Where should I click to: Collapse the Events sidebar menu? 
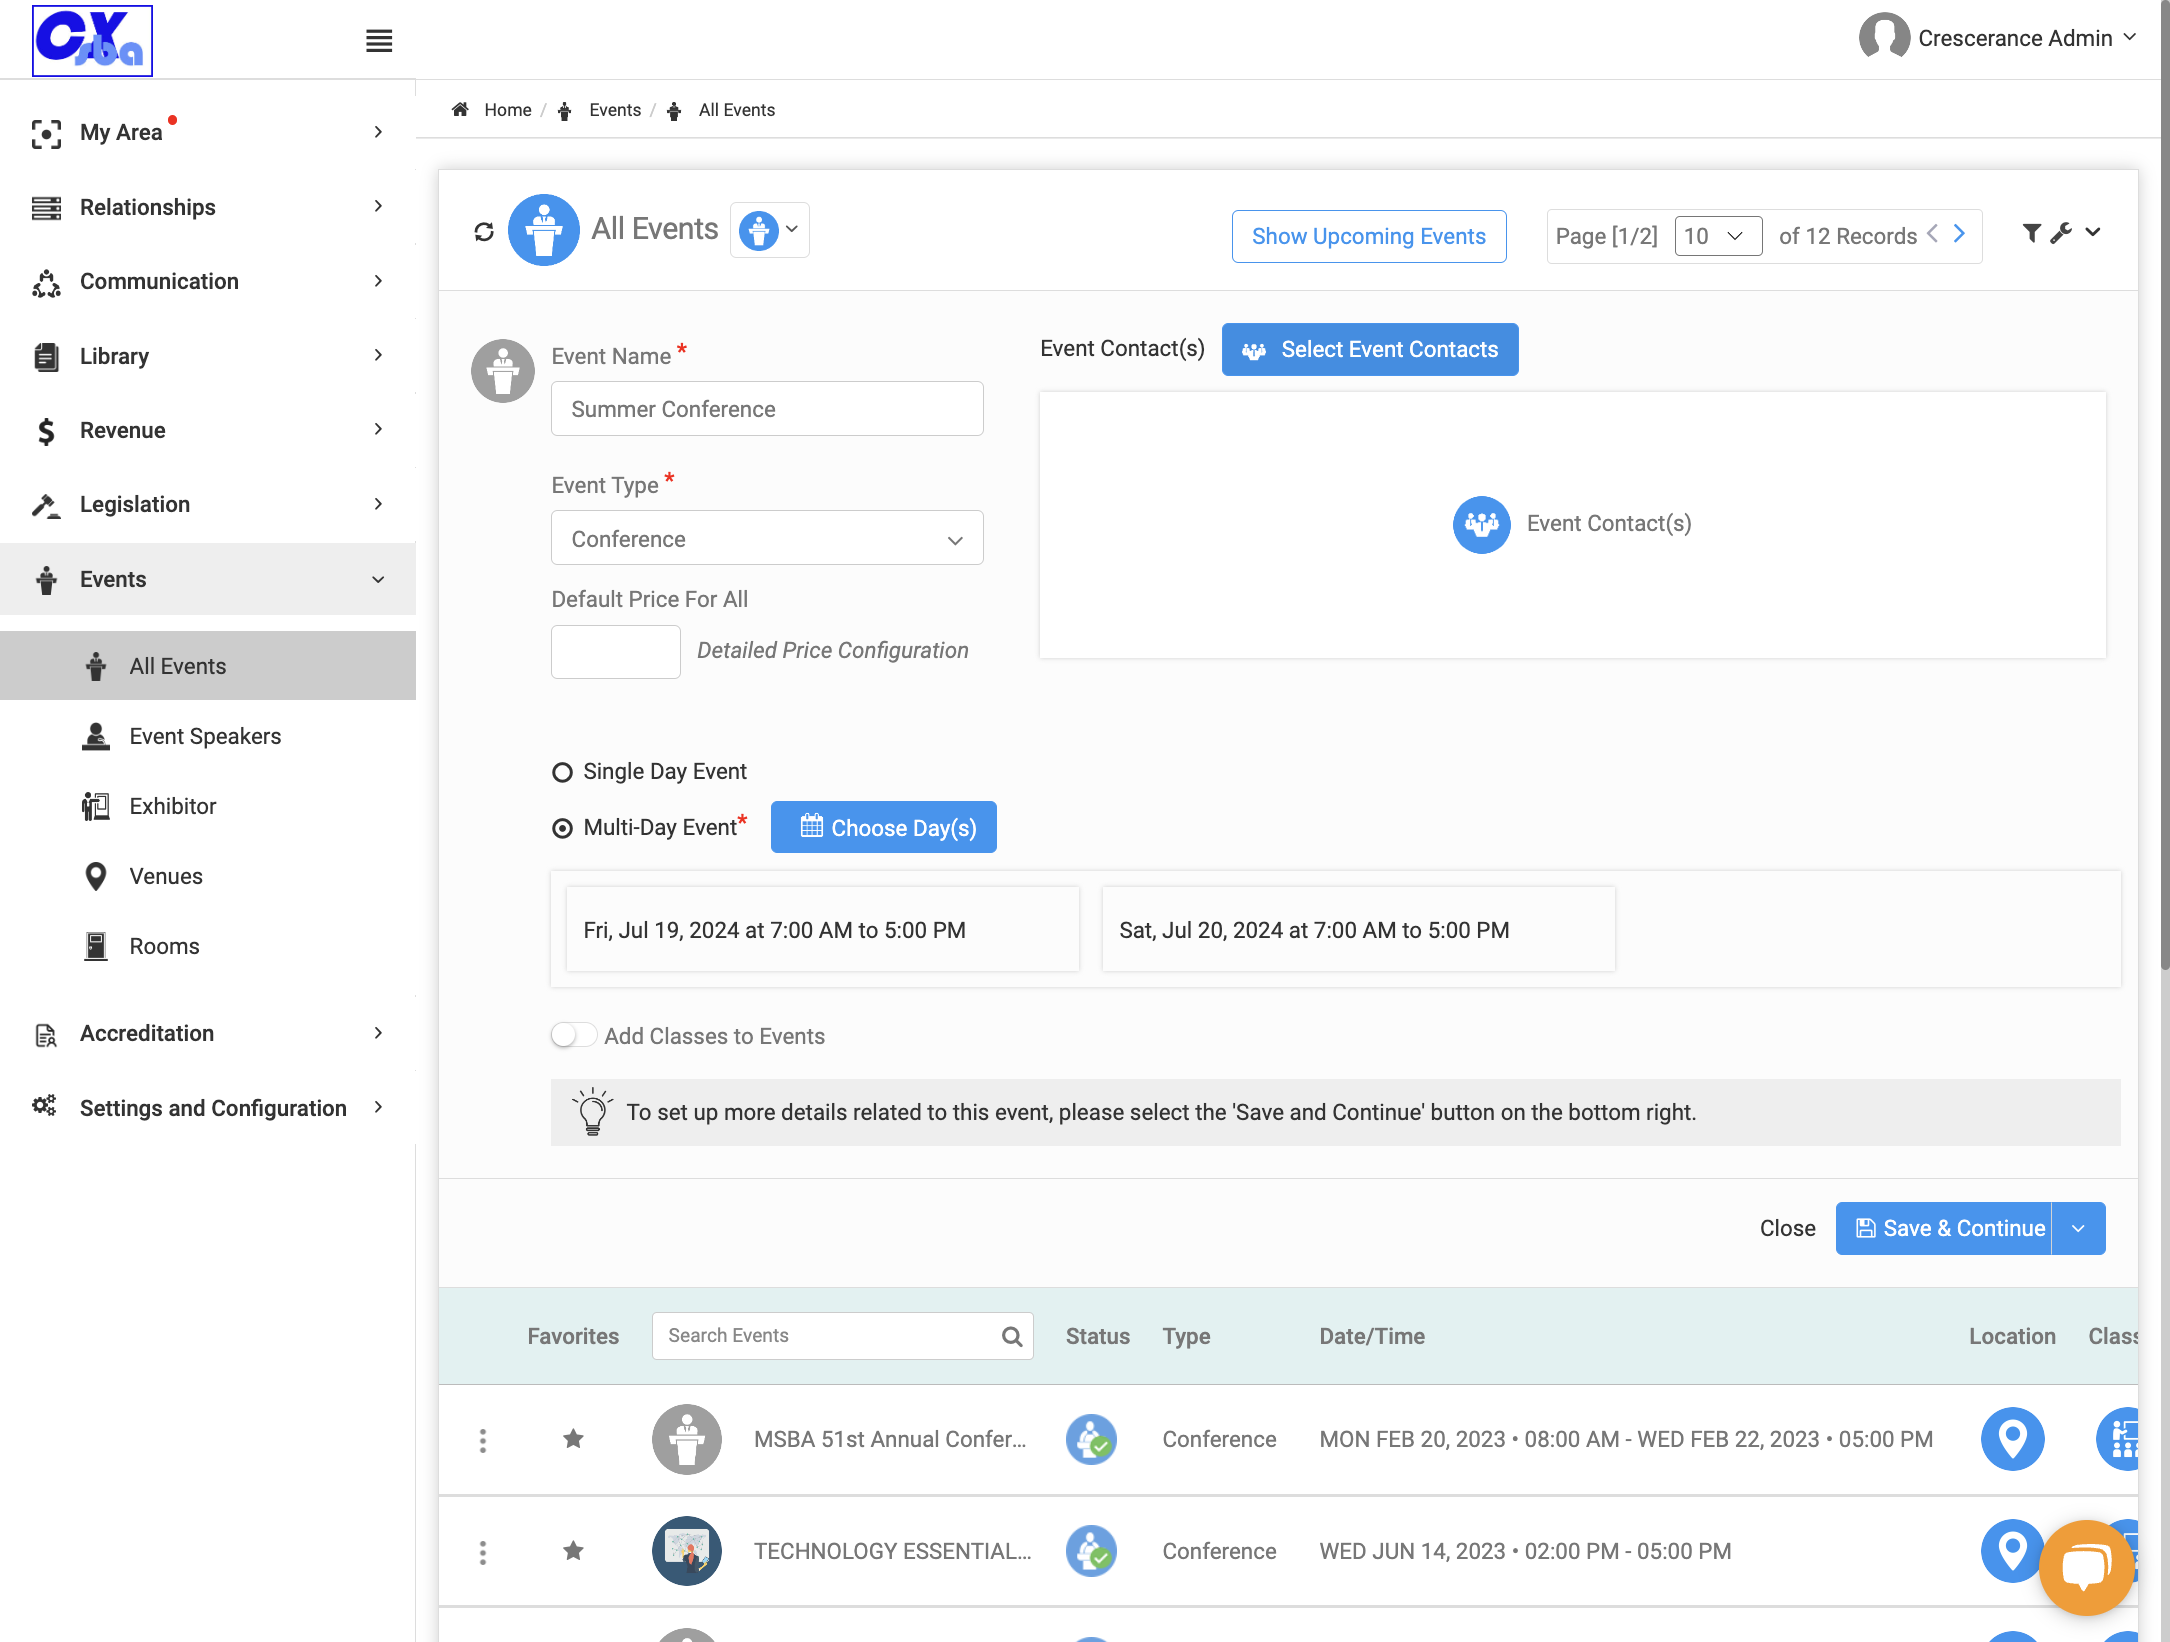tap(208, 579)
